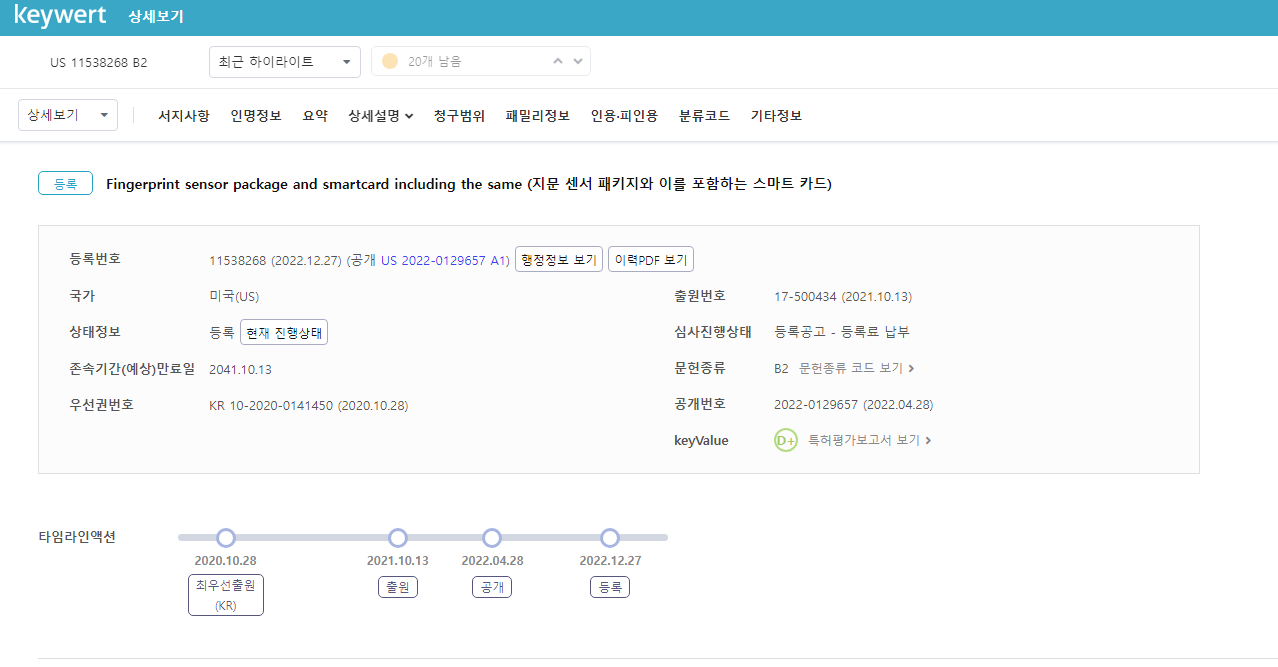Open the 패밀리정보 tab
This screenshot has width=1278, height=667.
click(537, 116)
